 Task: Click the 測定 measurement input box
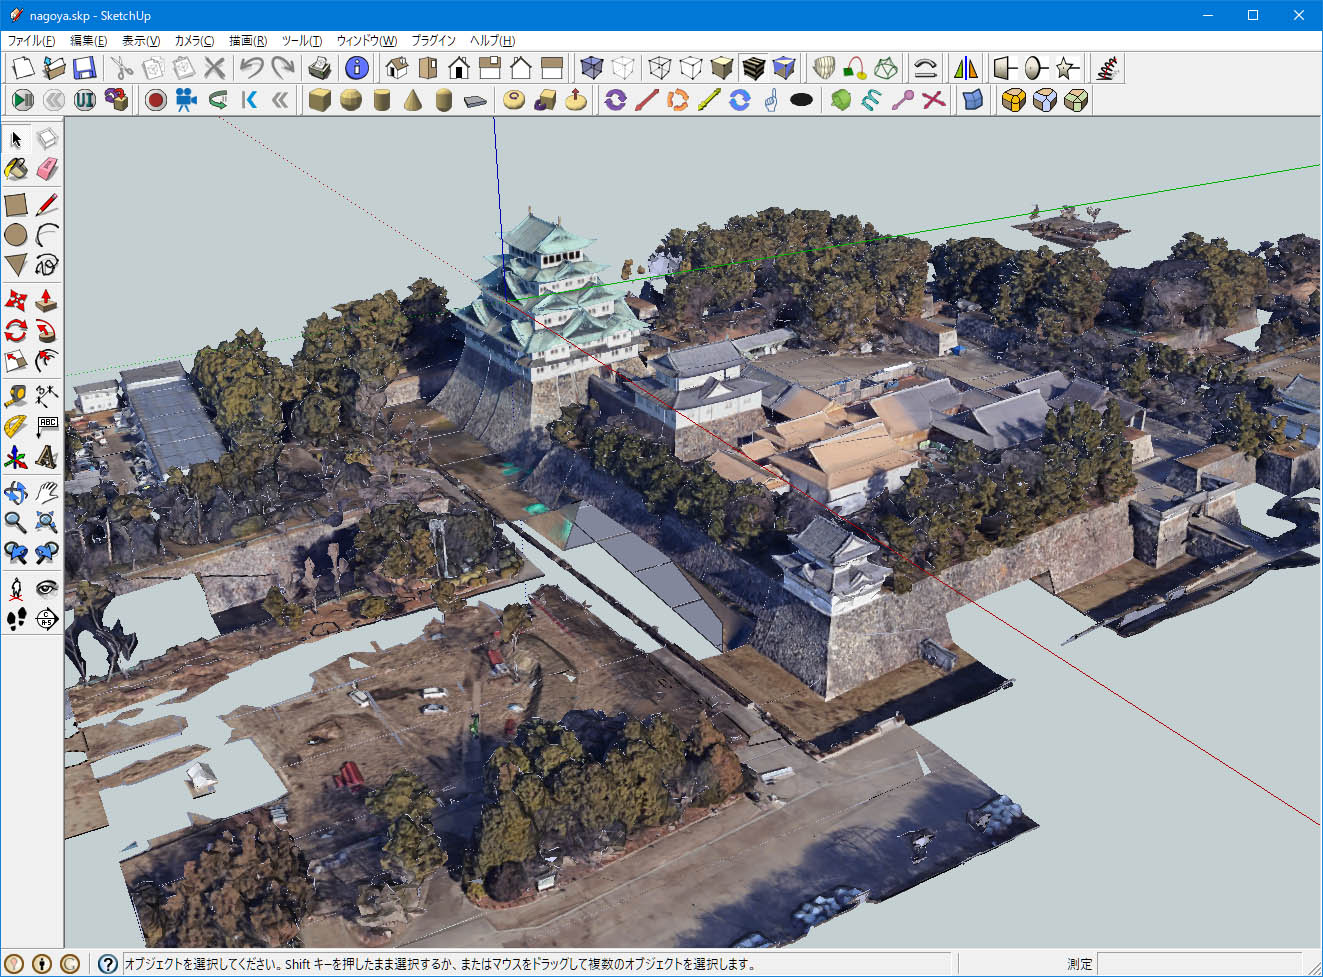point(1199,964)
